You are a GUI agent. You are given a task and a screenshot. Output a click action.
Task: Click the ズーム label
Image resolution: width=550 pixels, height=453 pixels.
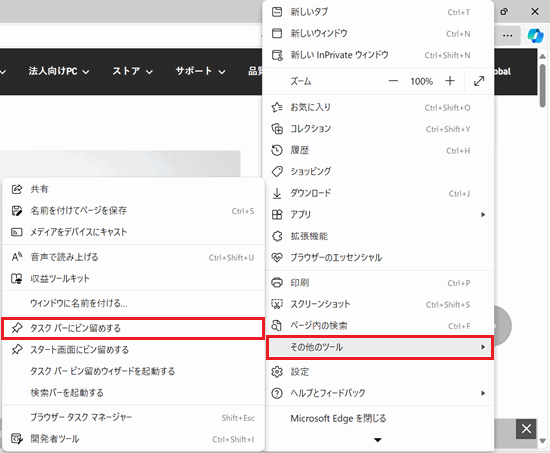[x=301, y=81]
